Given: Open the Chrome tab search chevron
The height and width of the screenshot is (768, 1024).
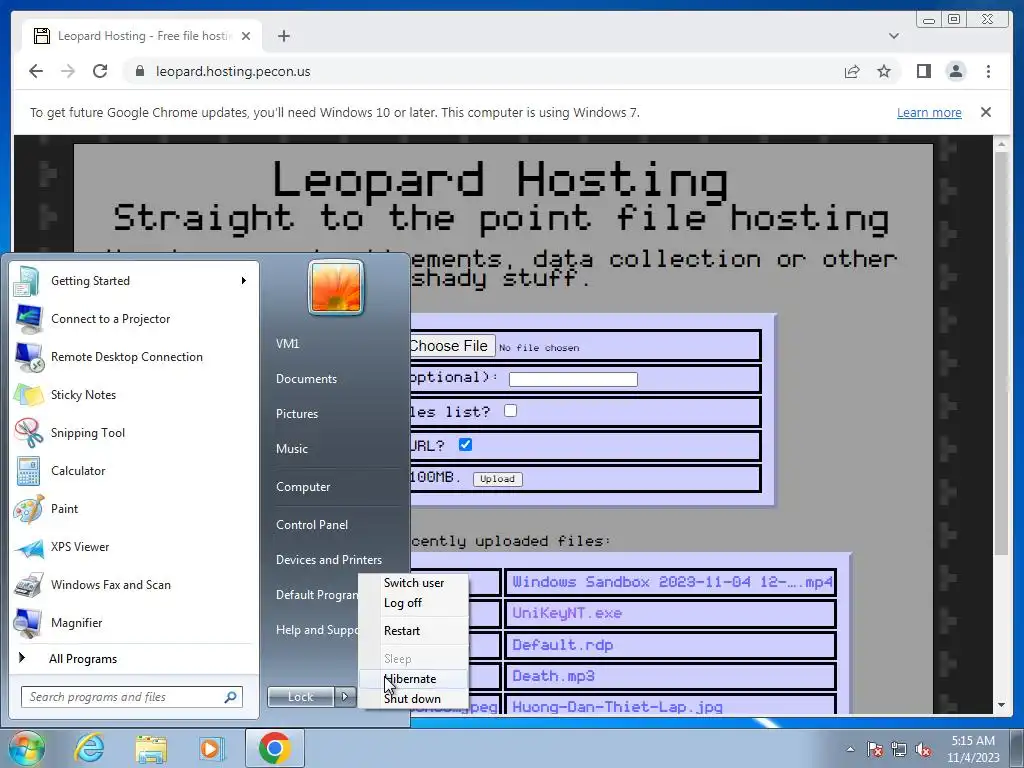Looking at the screenshot, I should [x=893, y=36].
